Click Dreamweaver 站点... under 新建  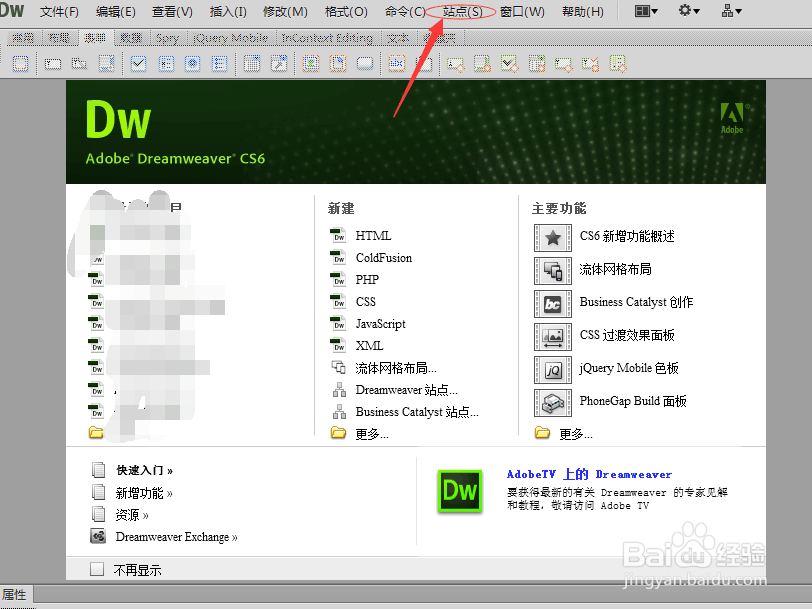[x=407, y=390]
